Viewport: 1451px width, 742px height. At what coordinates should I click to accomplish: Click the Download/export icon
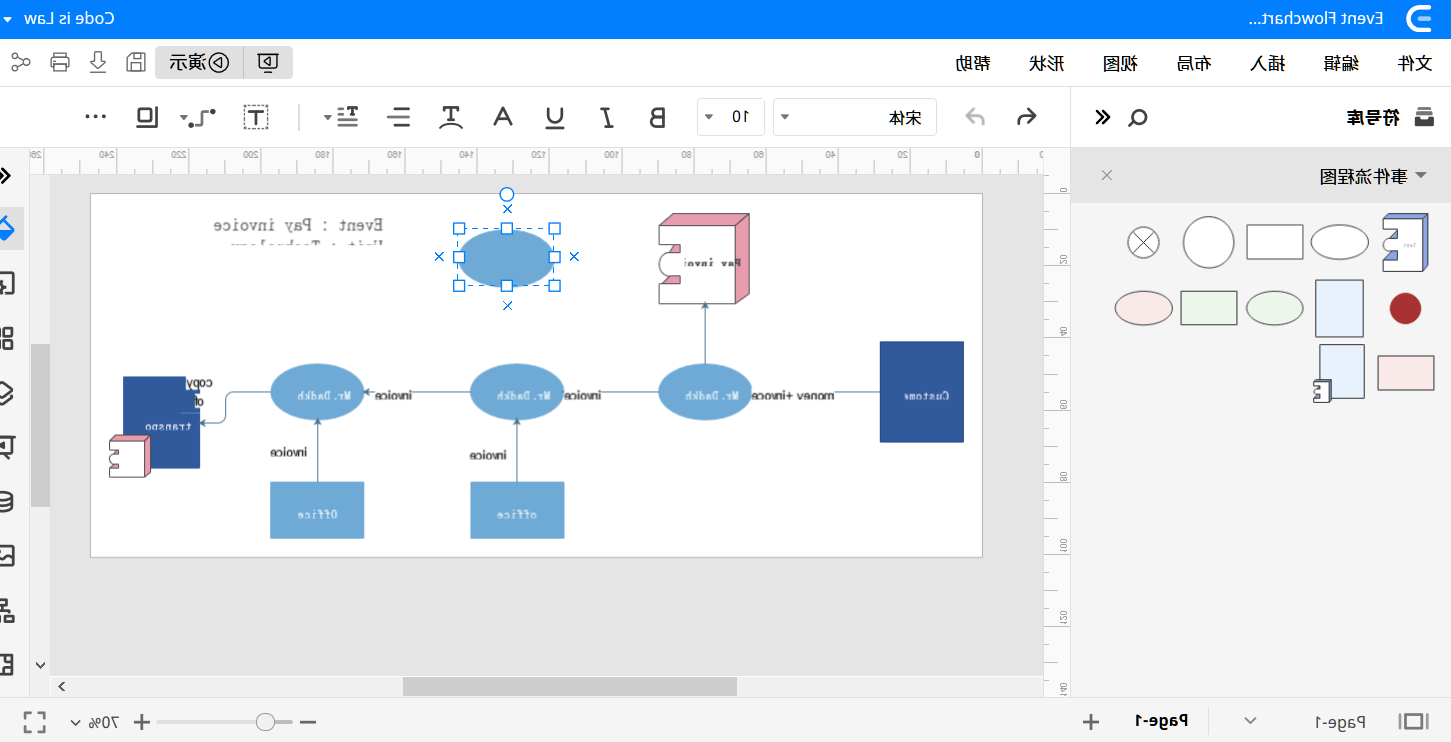tap(98, 62)
